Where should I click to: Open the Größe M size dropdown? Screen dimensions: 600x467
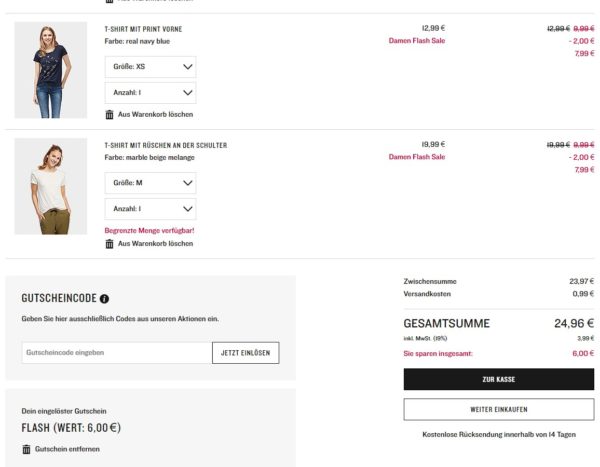[150, 184]
